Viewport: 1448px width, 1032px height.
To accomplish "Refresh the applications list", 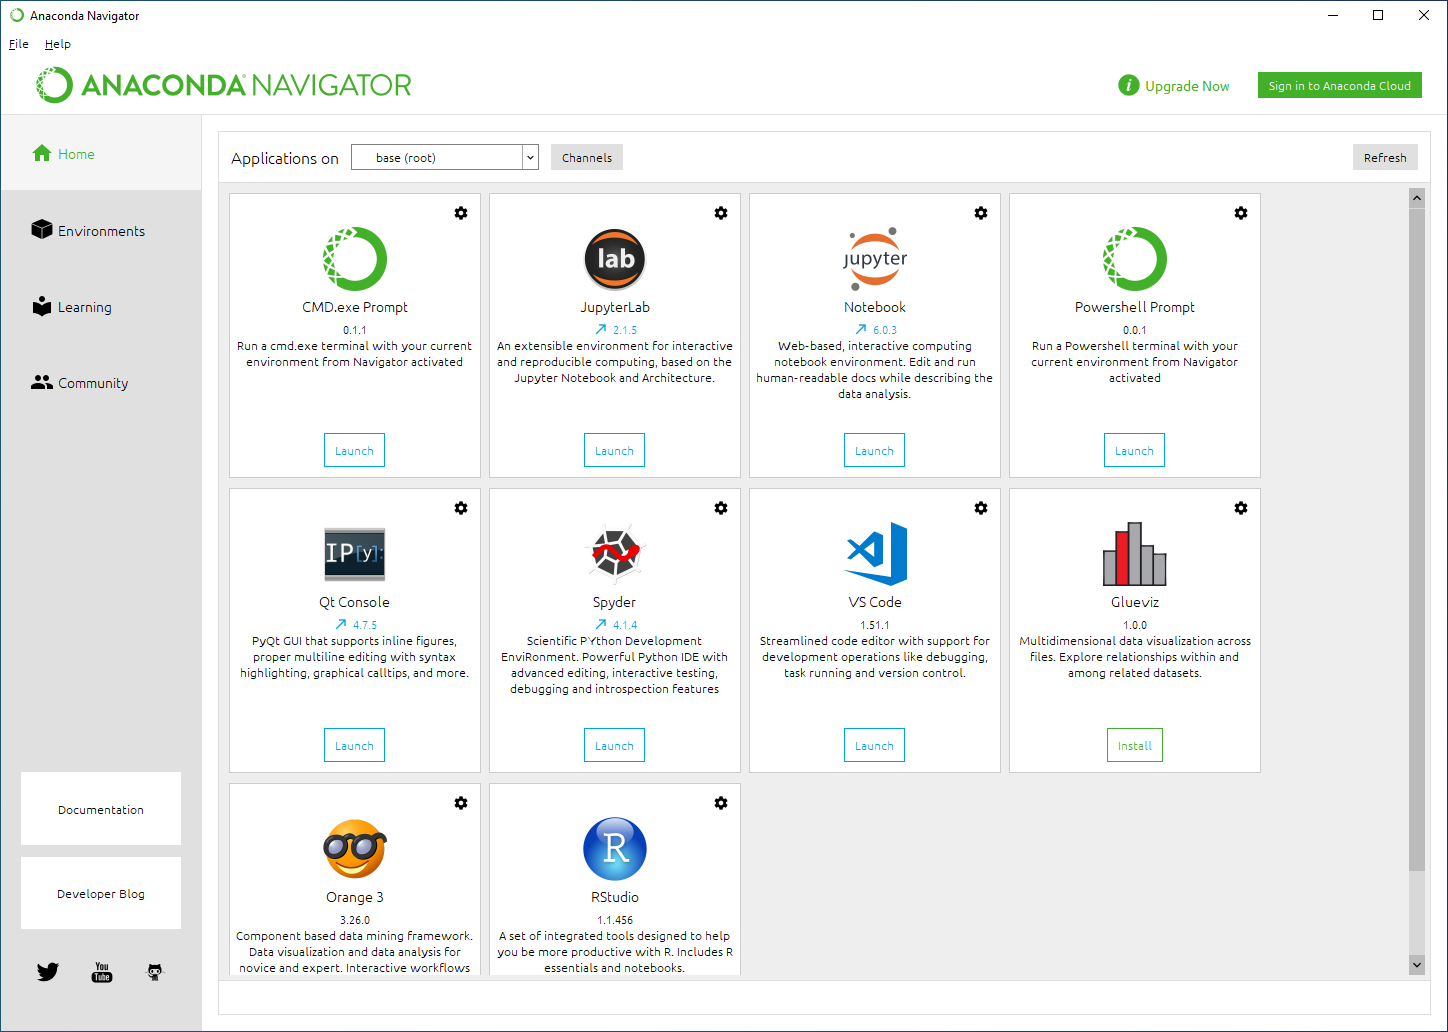I will pos(1385,157).
